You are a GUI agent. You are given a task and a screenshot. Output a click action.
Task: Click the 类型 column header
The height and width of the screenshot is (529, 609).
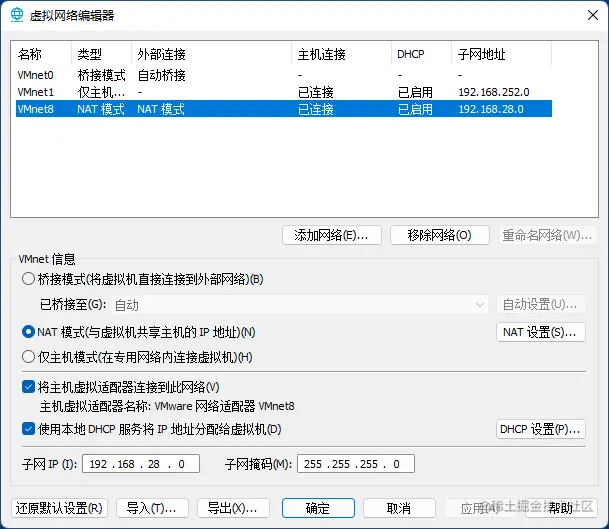(102, 54)
